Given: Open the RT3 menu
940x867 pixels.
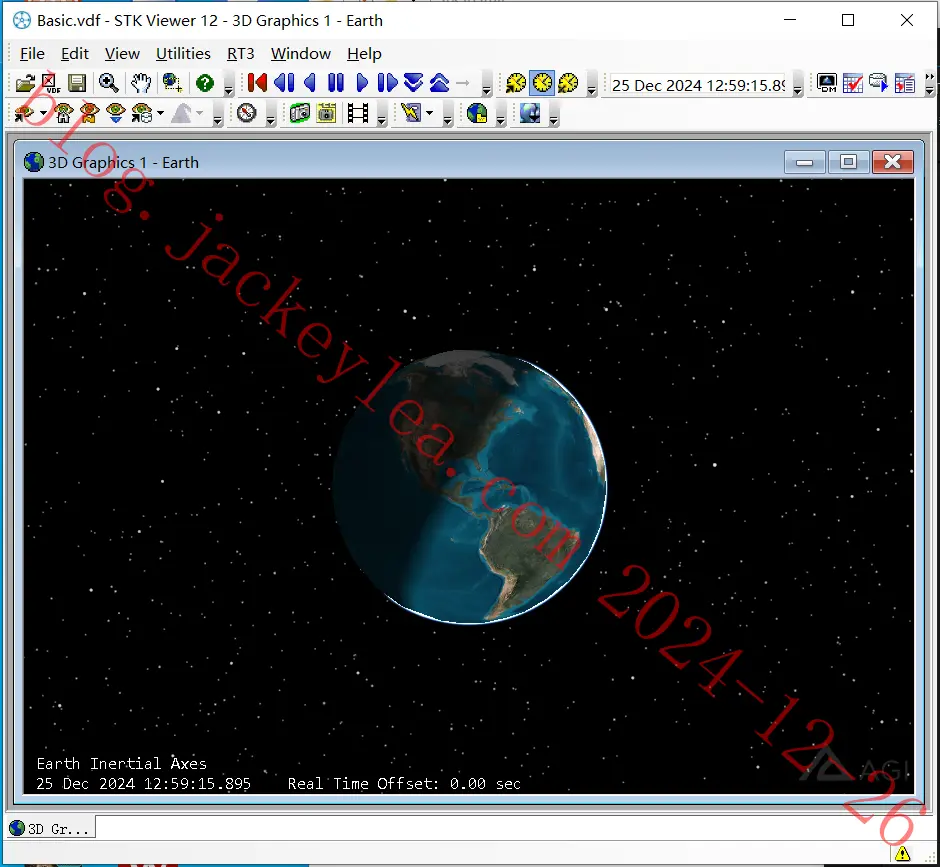Looking at the screenshot, I should pos(240,53).
